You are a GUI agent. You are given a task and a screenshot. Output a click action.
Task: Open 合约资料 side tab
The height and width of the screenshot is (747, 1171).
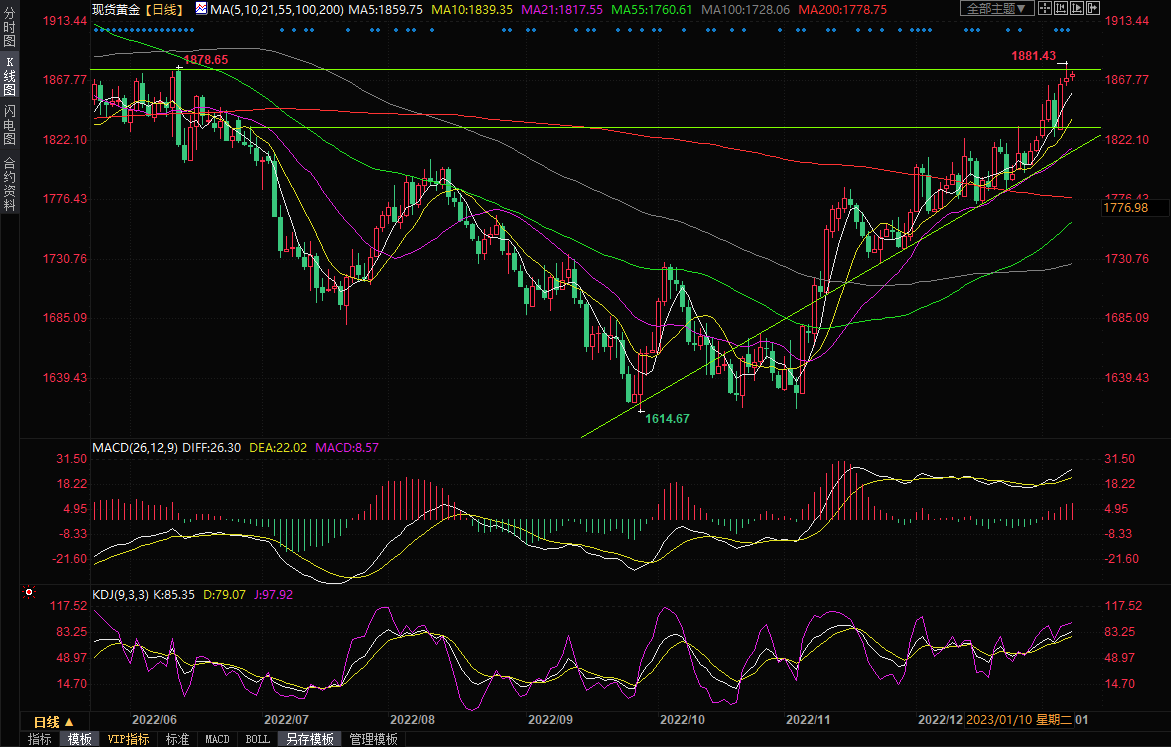[x=9, y=184]
